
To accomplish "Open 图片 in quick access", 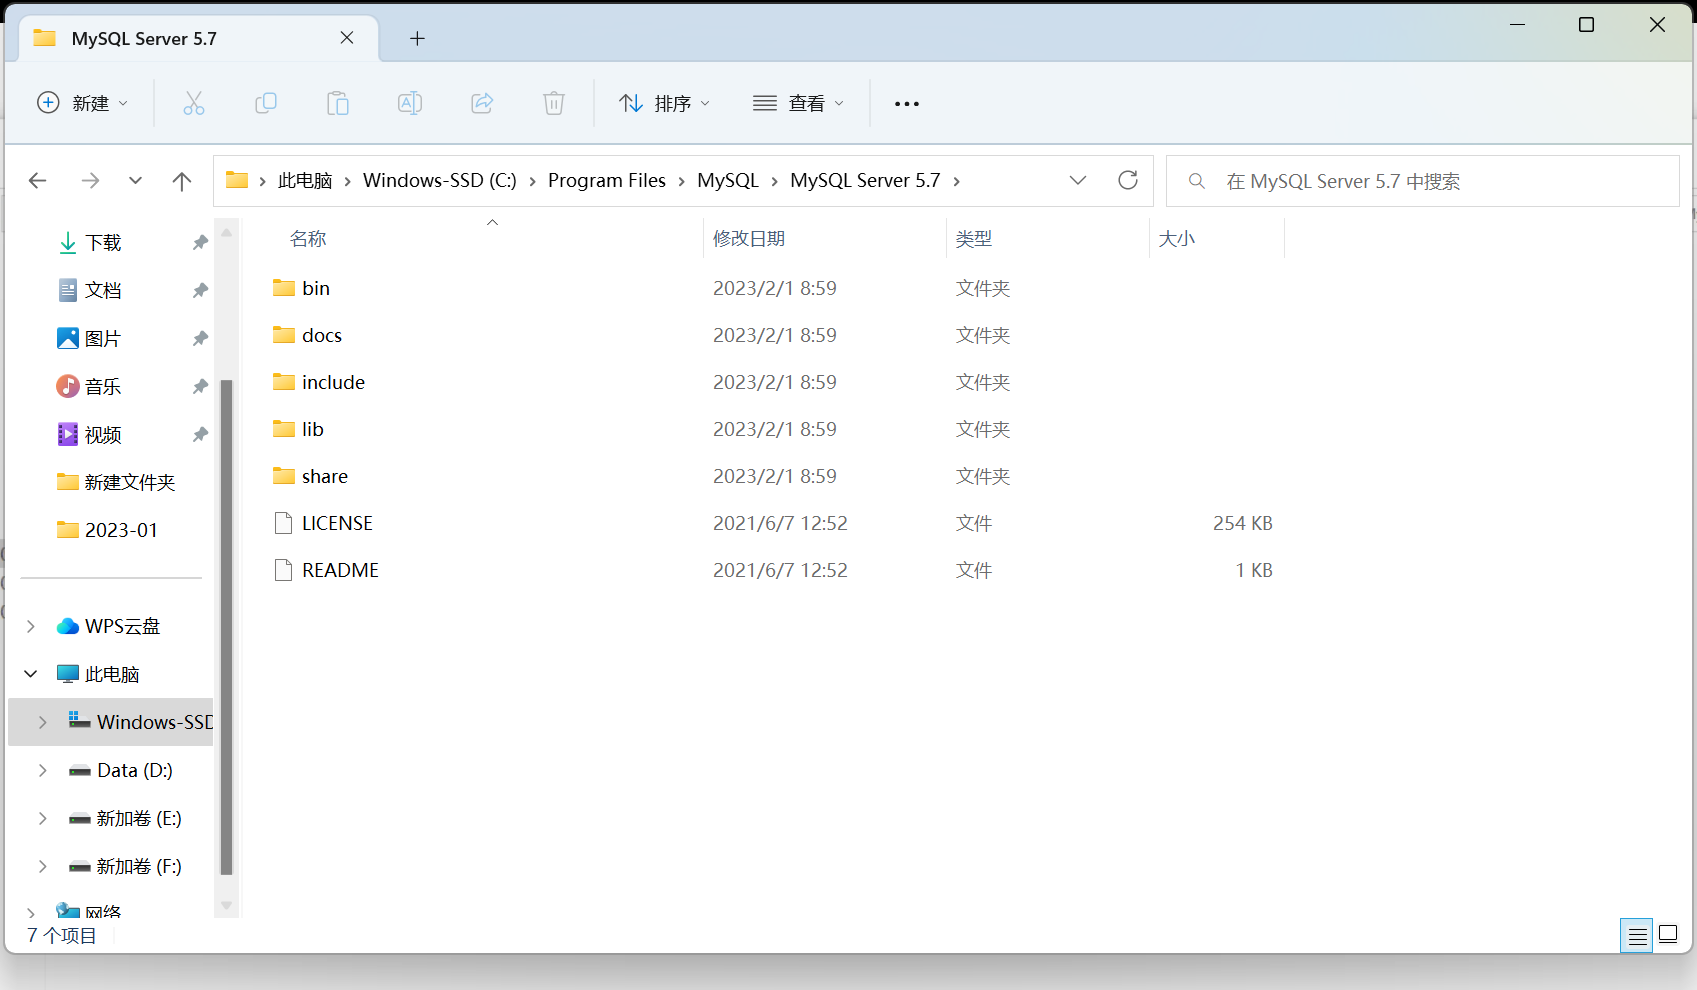I will point(103,338).
